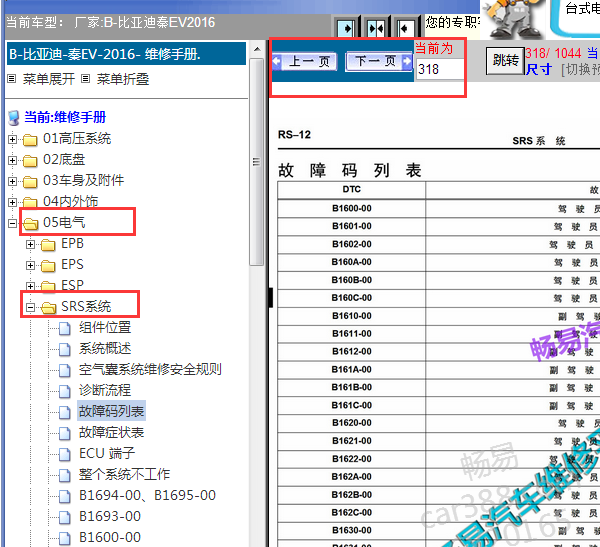Select the 03车身及附件 folder icon
Viewport: 600px width, 547px height.
30,182
